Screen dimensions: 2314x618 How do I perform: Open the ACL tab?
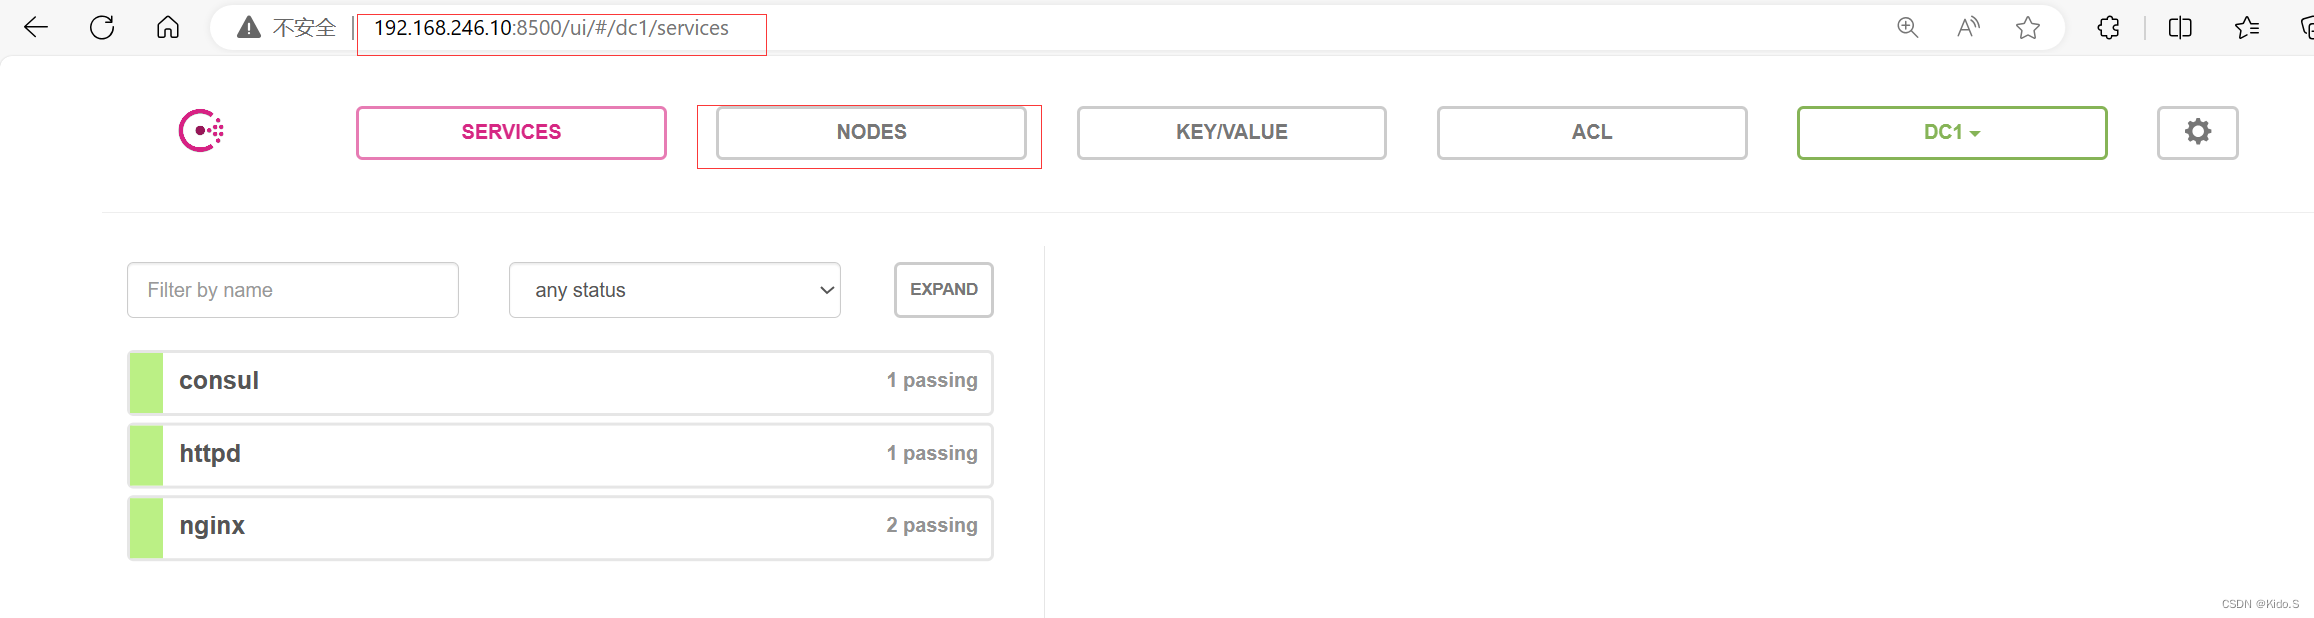pyautogui.click(x=1592, y=132)
